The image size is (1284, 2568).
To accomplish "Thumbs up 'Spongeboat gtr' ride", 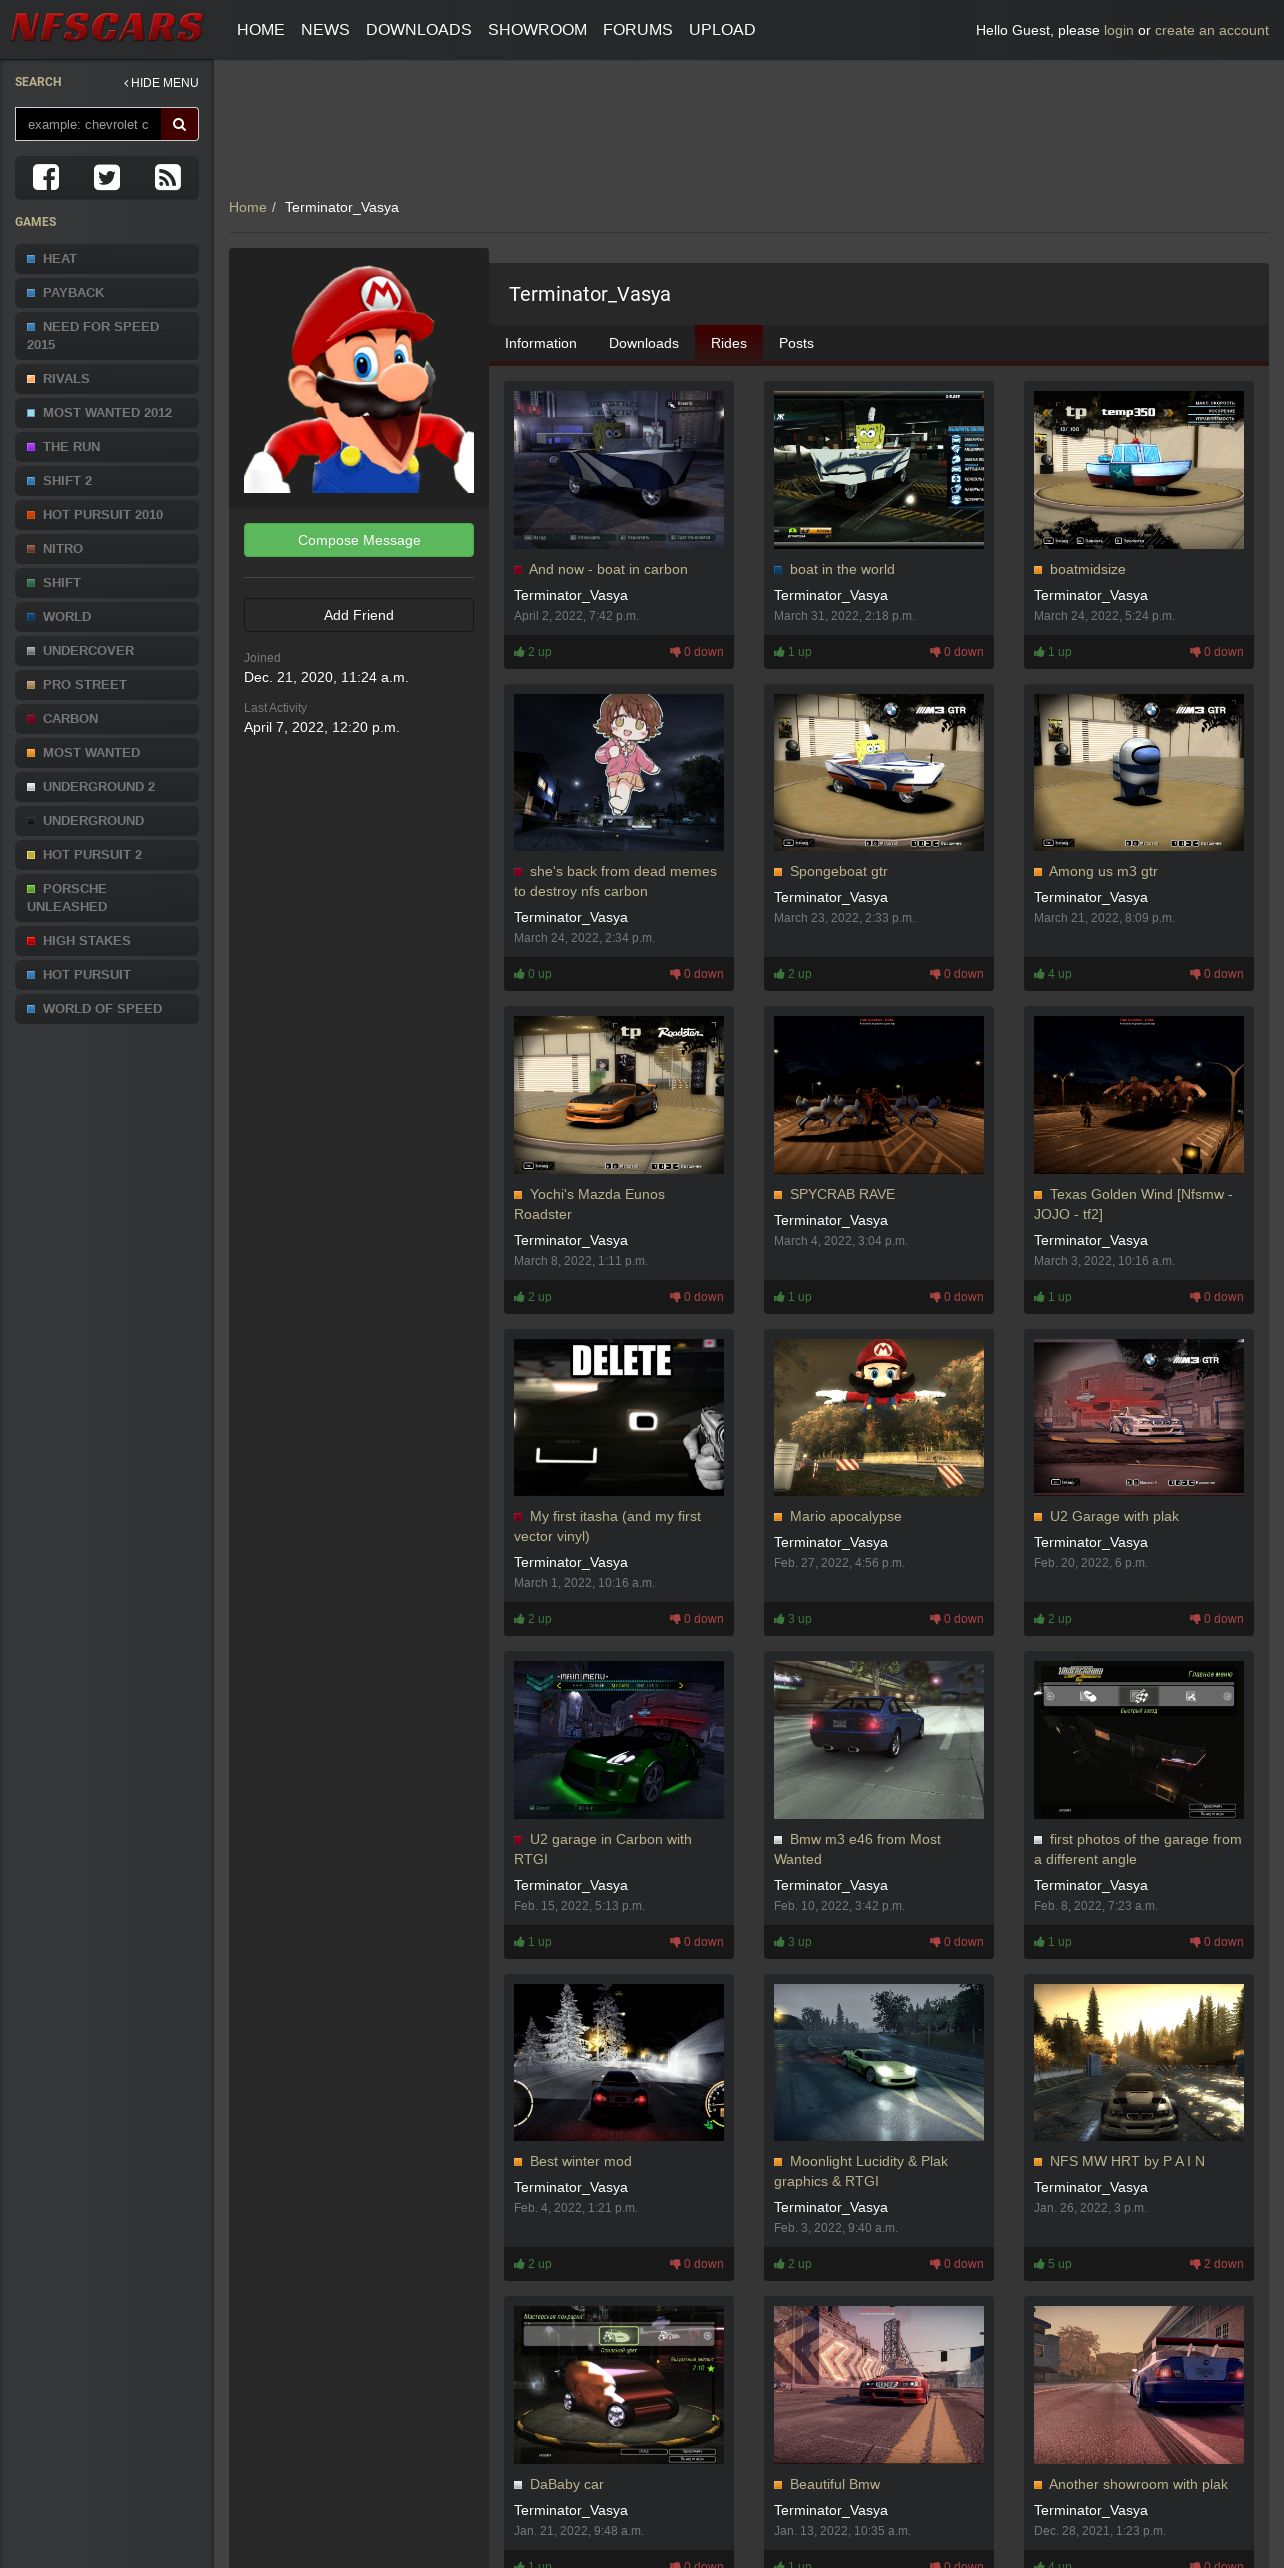I will [x=793, y=974].
